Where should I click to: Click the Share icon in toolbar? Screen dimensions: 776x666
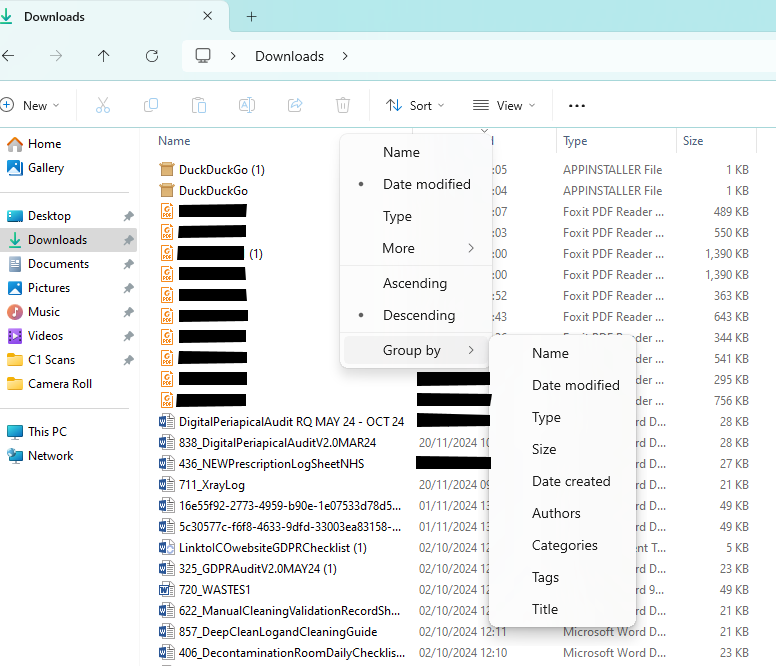click(x=295, y=105)
